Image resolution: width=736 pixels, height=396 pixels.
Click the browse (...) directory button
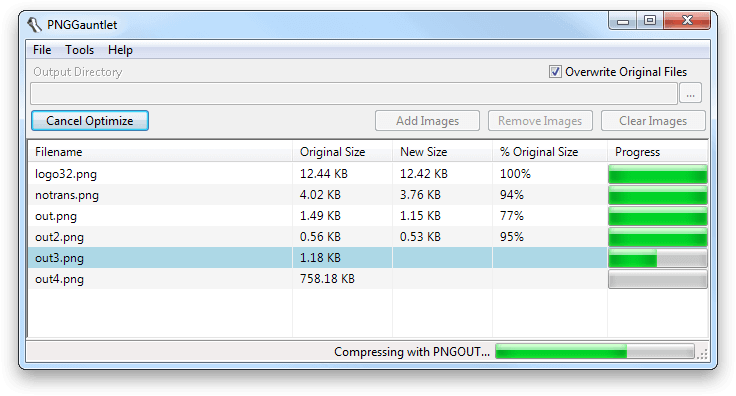(x=690, y=93)
